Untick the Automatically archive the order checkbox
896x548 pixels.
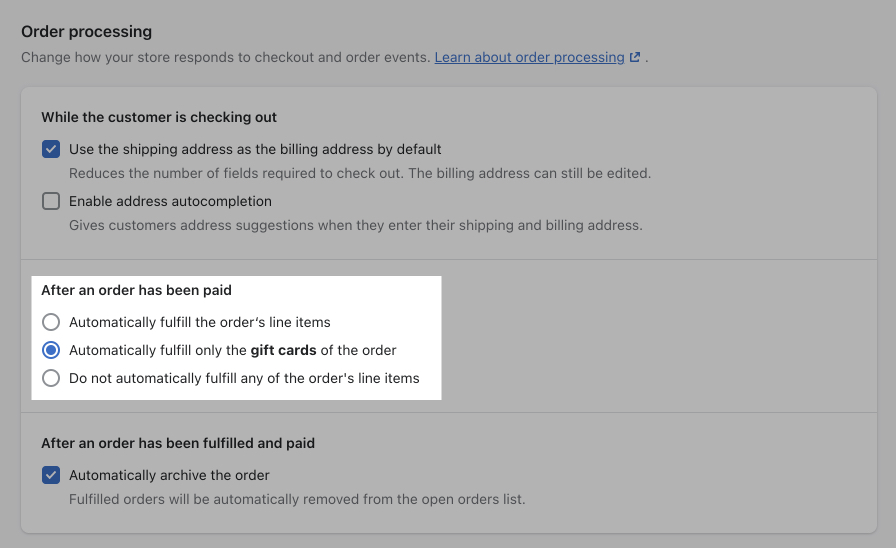[x=51, y=475]
